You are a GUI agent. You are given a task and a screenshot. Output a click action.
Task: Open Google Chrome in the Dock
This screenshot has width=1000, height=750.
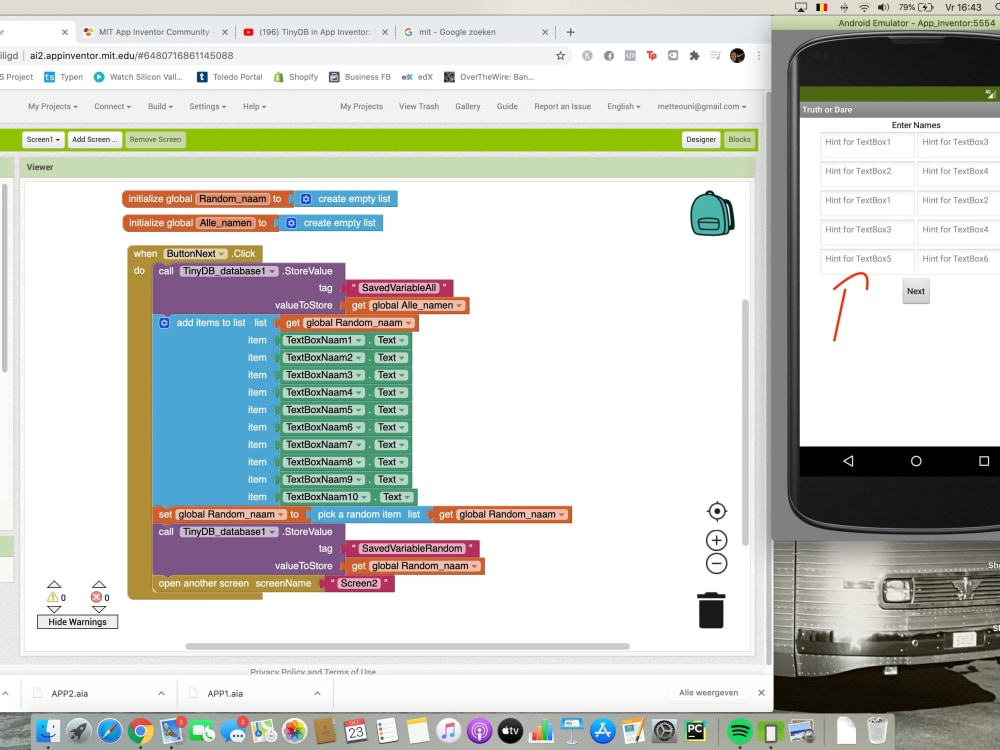pyautogui.click(x=140, y=731)
